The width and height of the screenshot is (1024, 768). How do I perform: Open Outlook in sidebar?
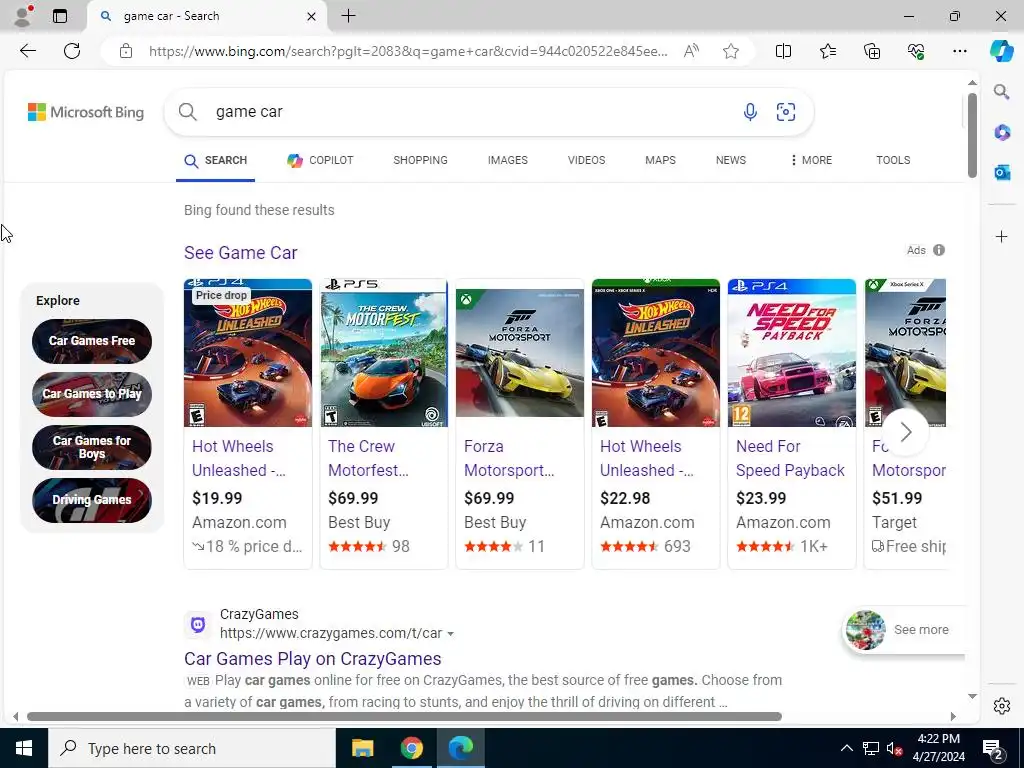(1002, 172)
